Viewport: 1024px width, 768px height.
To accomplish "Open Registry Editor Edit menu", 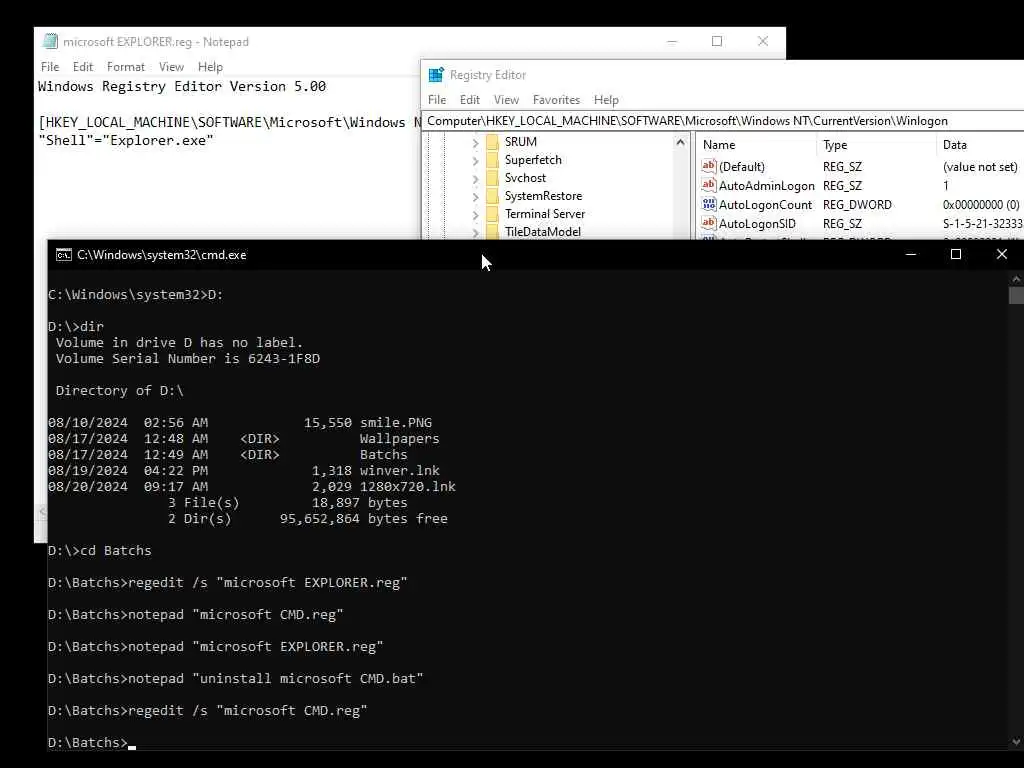I will point(470,100).
